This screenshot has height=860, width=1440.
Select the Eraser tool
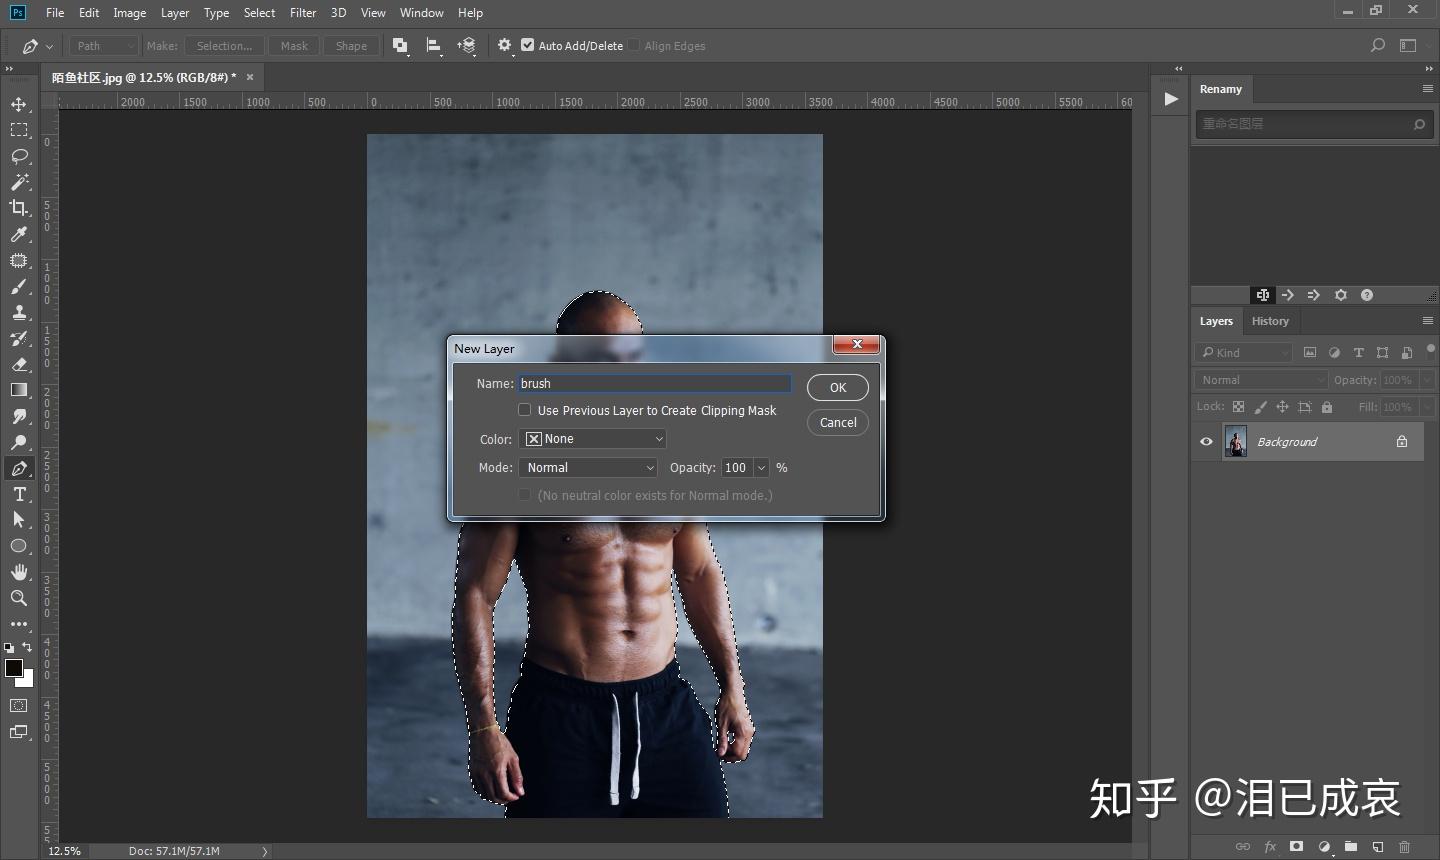tap(19, 365)
